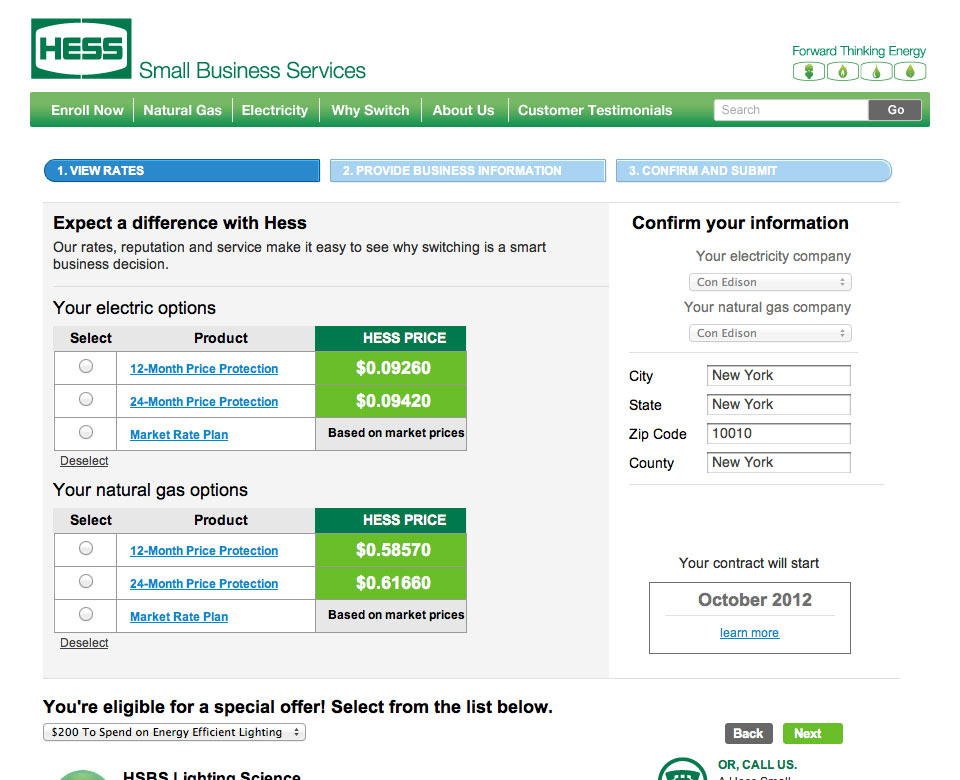Click the Back button
Screen dimensions: 960x780
[749, 733]
